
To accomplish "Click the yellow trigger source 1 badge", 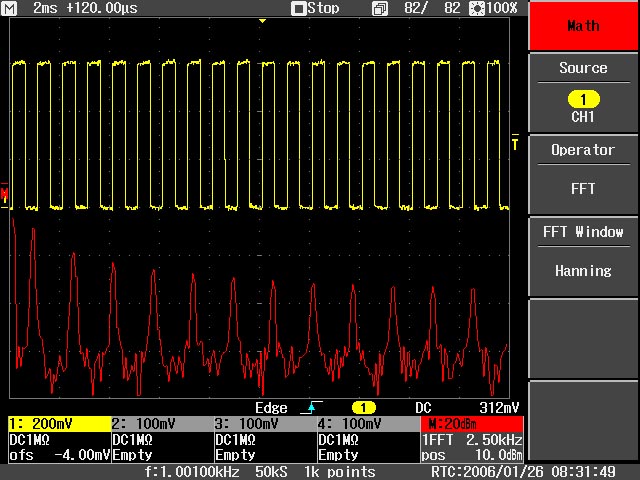I will pyautogui.click(x=366, y=408).
